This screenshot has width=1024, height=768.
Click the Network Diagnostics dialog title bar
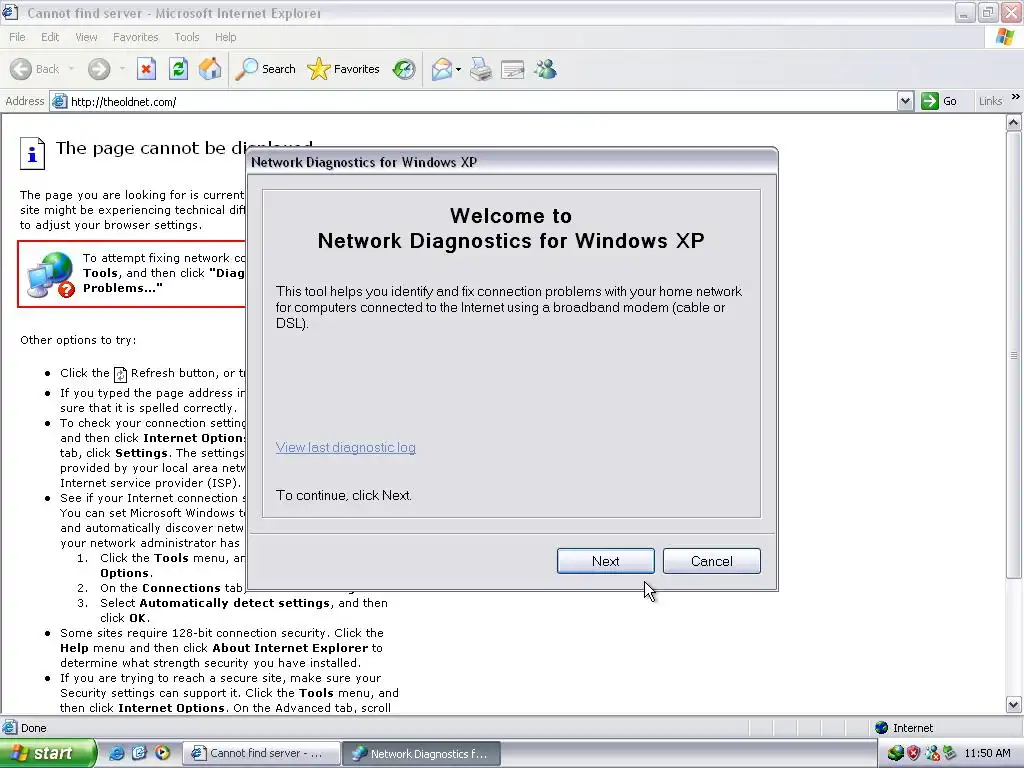(x=512, y=162)
